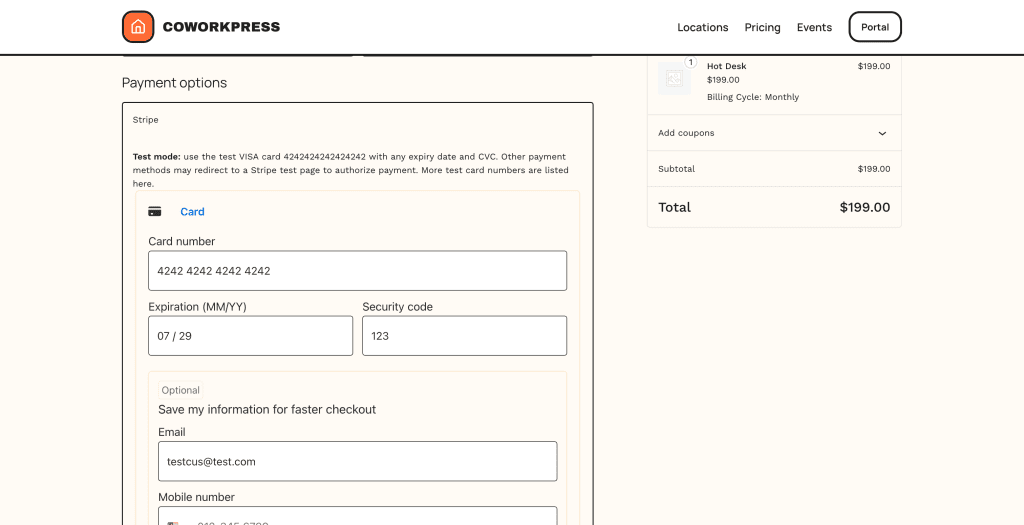Click the Add coupons text label
Viewport: 1024px width, 525px height.
tap(686, 133)
